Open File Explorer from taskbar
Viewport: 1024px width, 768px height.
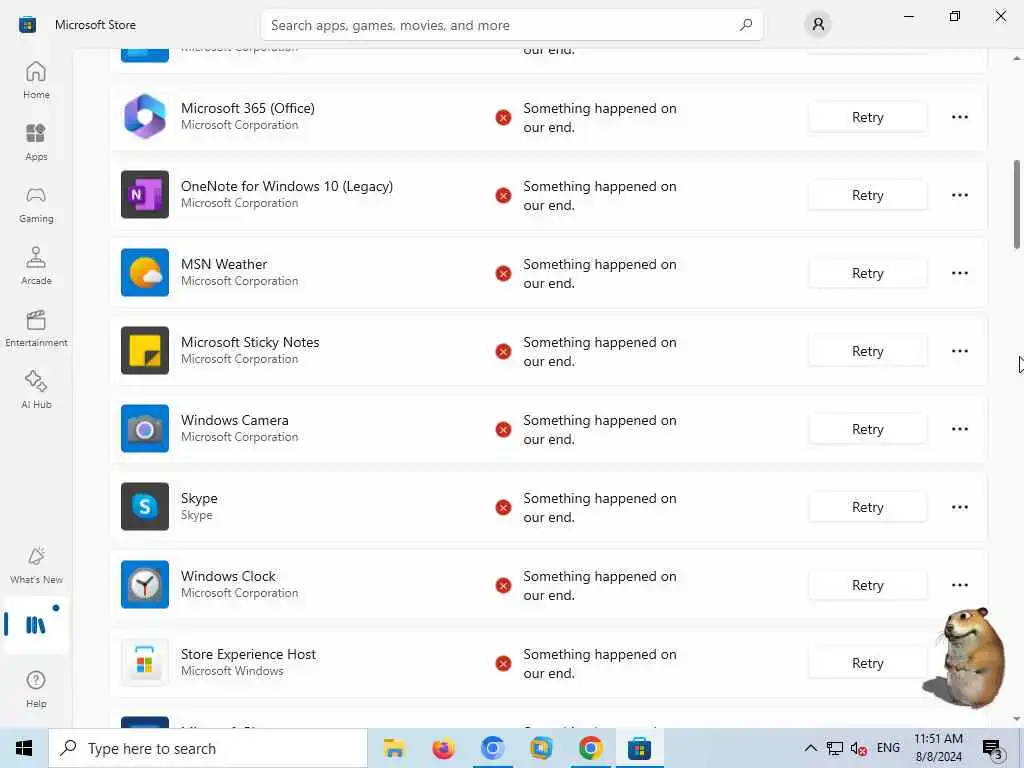(x=394, y=748)
